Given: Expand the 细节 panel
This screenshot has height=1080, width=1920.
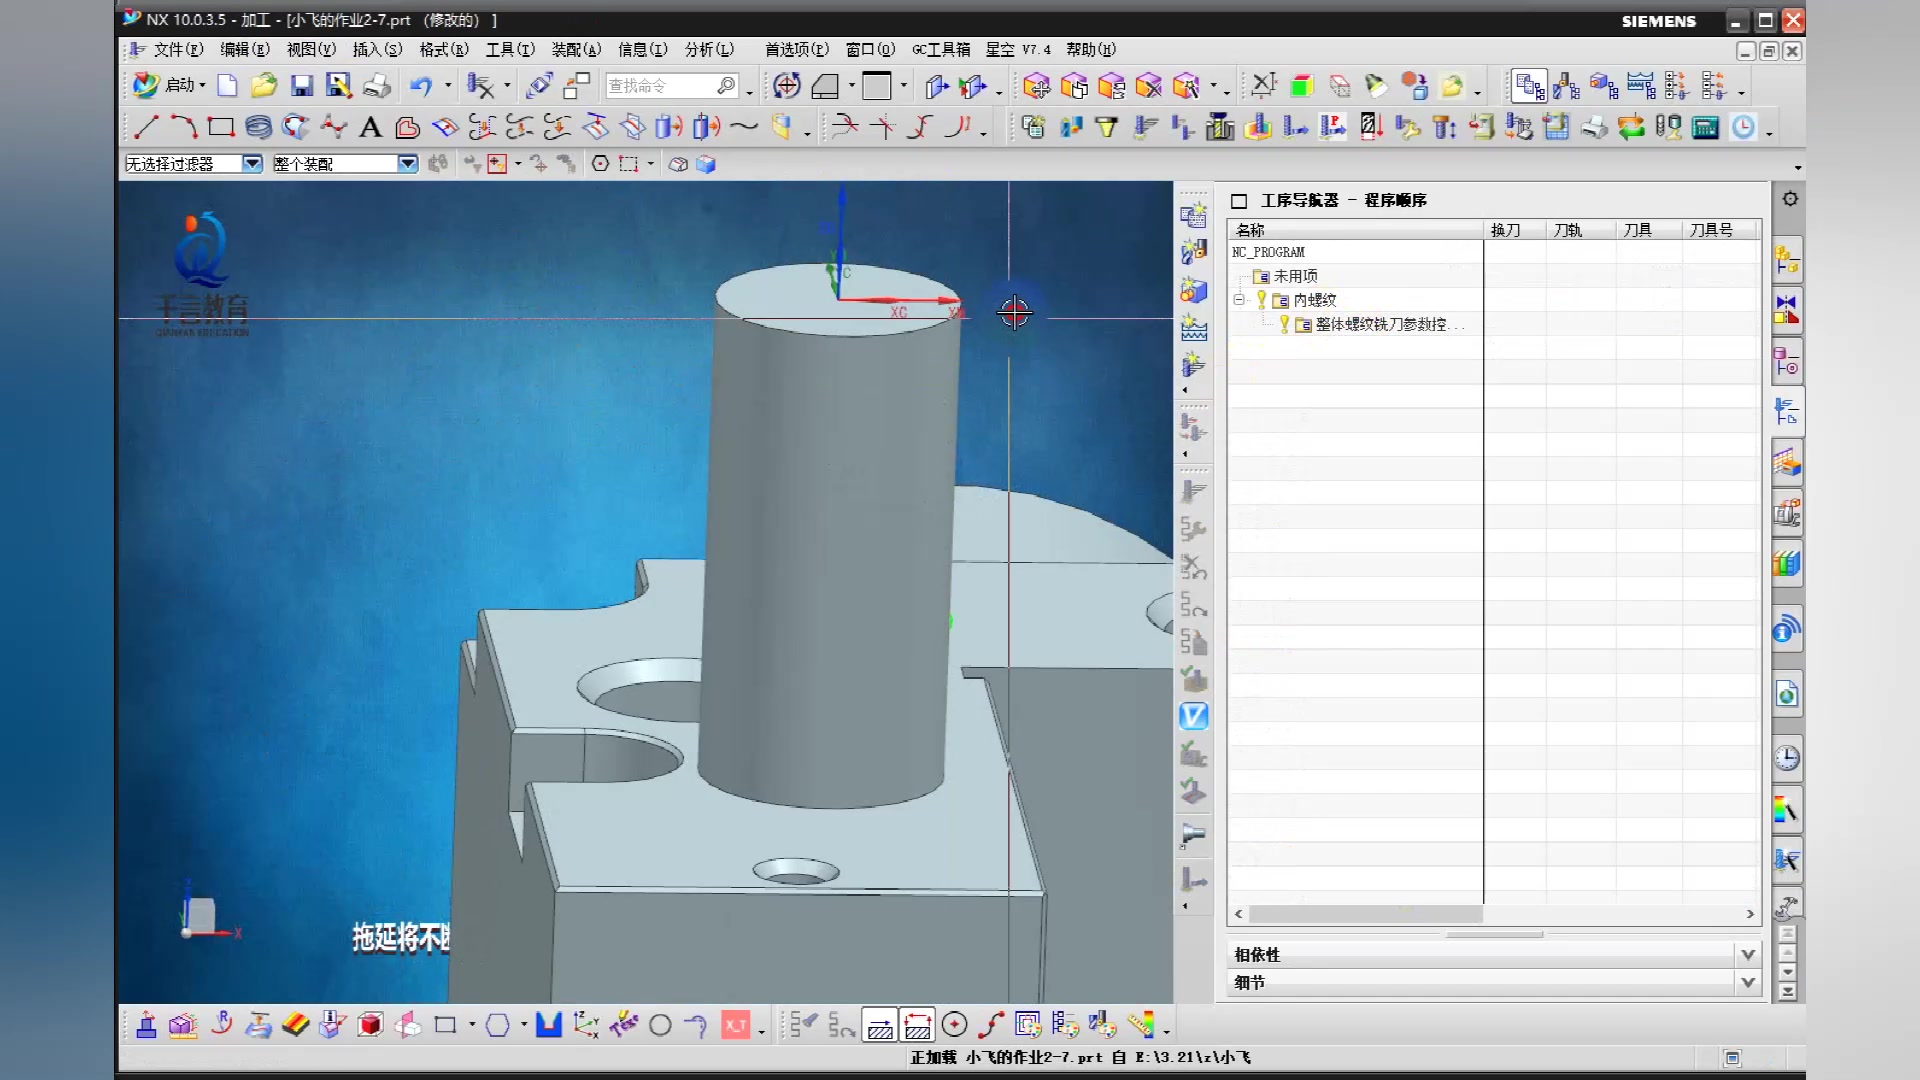Looking at the screenshot, I should [x=1747, y=982].
